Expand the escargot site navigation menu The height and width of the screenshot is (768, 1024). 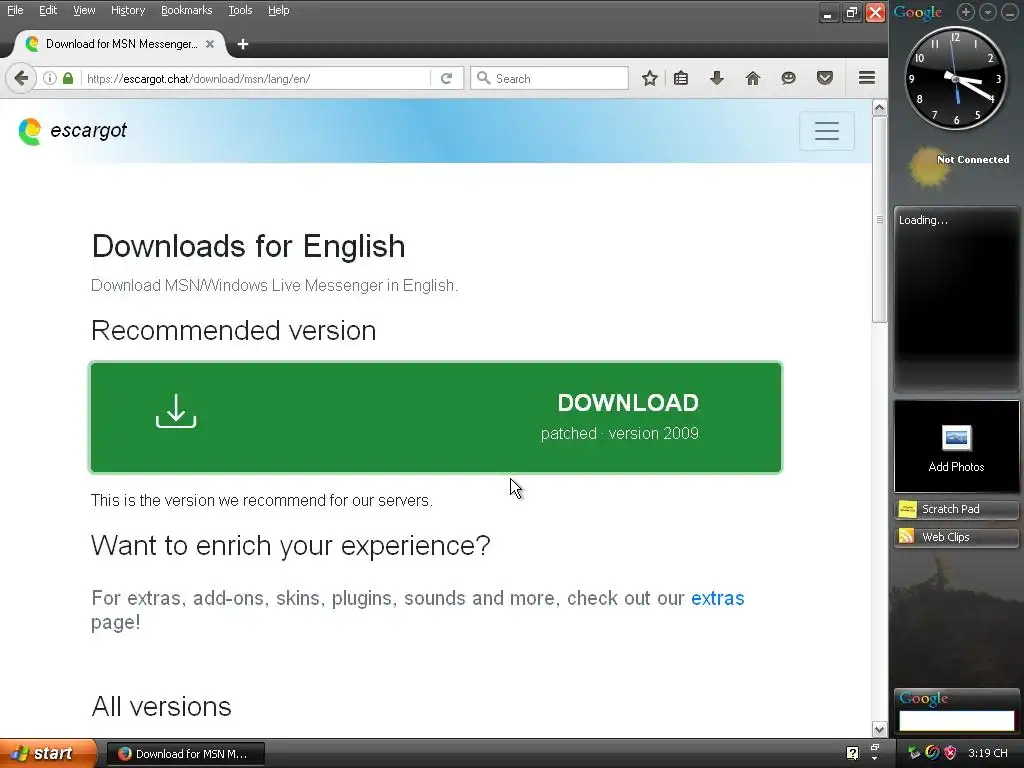point(827,131)
